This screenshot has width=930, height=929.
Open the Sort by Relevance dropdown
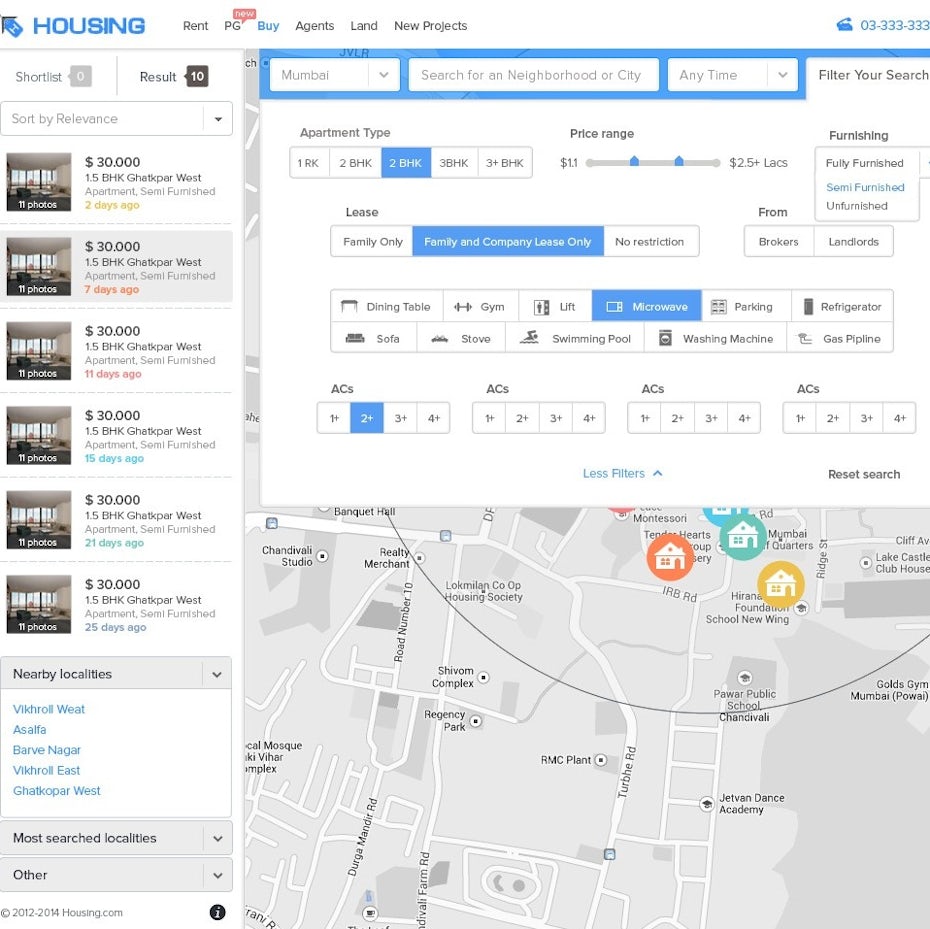click(117, 119)
